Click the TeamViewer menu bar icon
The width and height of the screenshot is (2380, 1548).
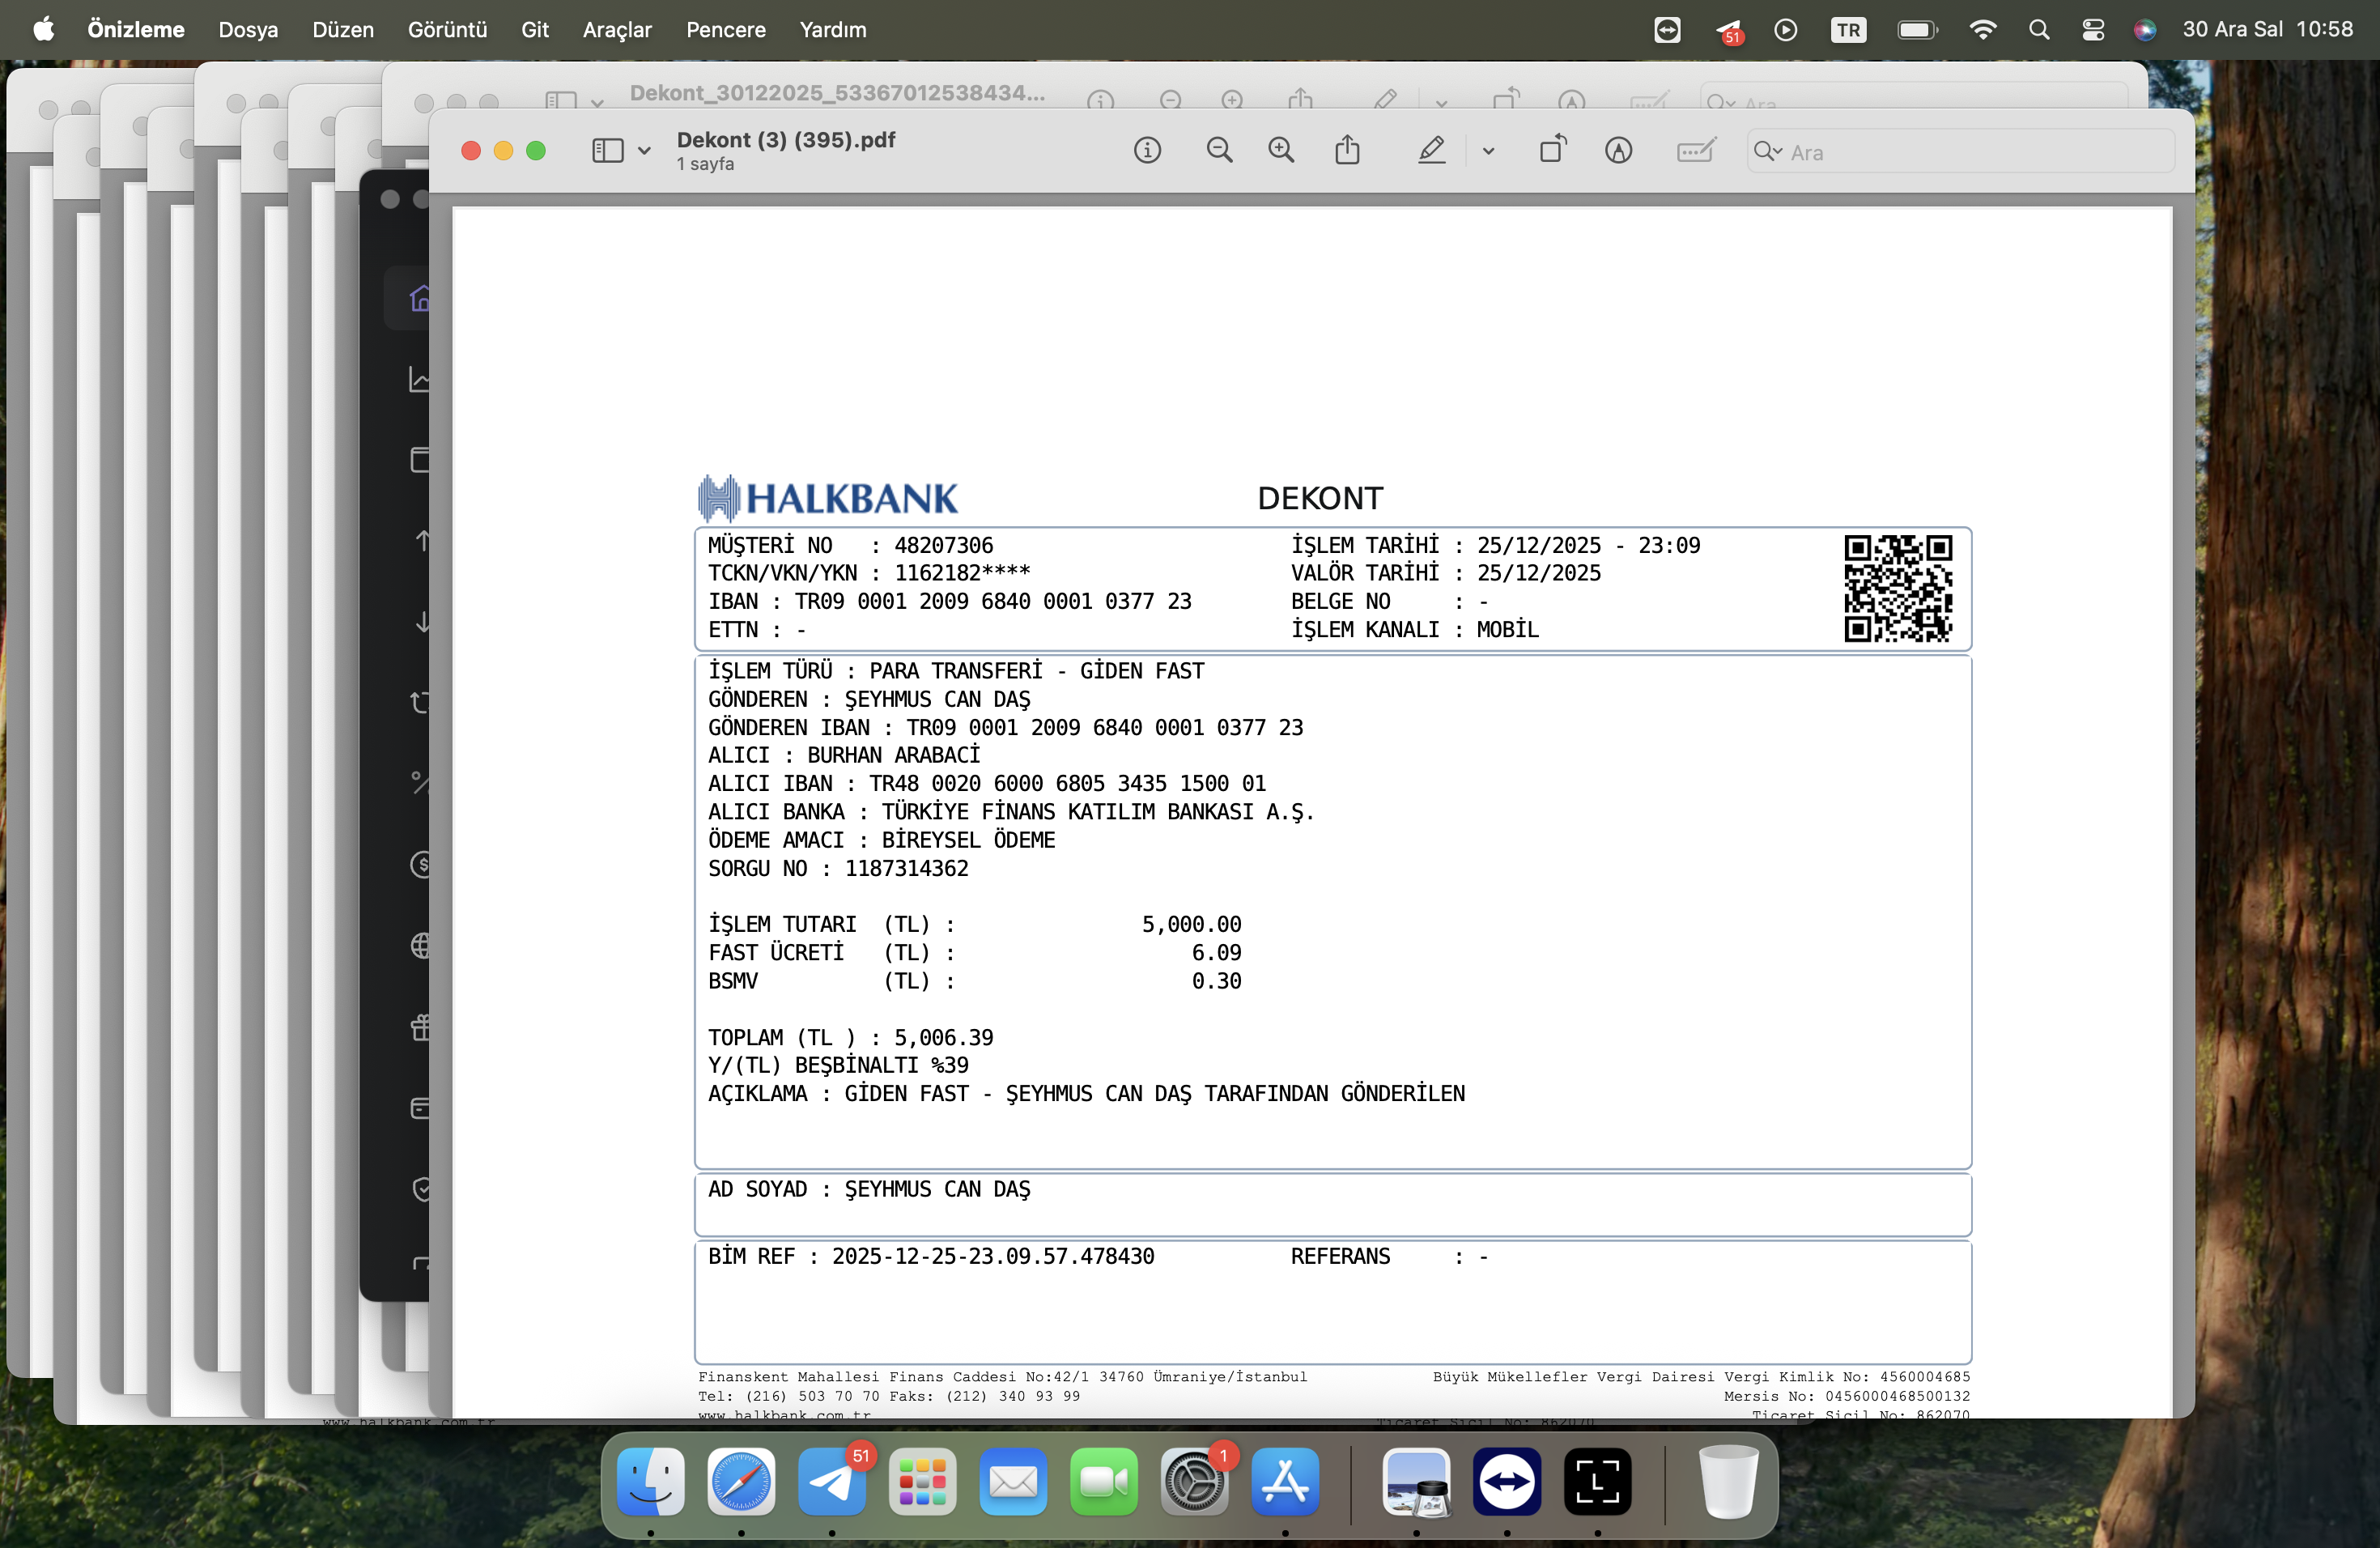pos(1667,30)
